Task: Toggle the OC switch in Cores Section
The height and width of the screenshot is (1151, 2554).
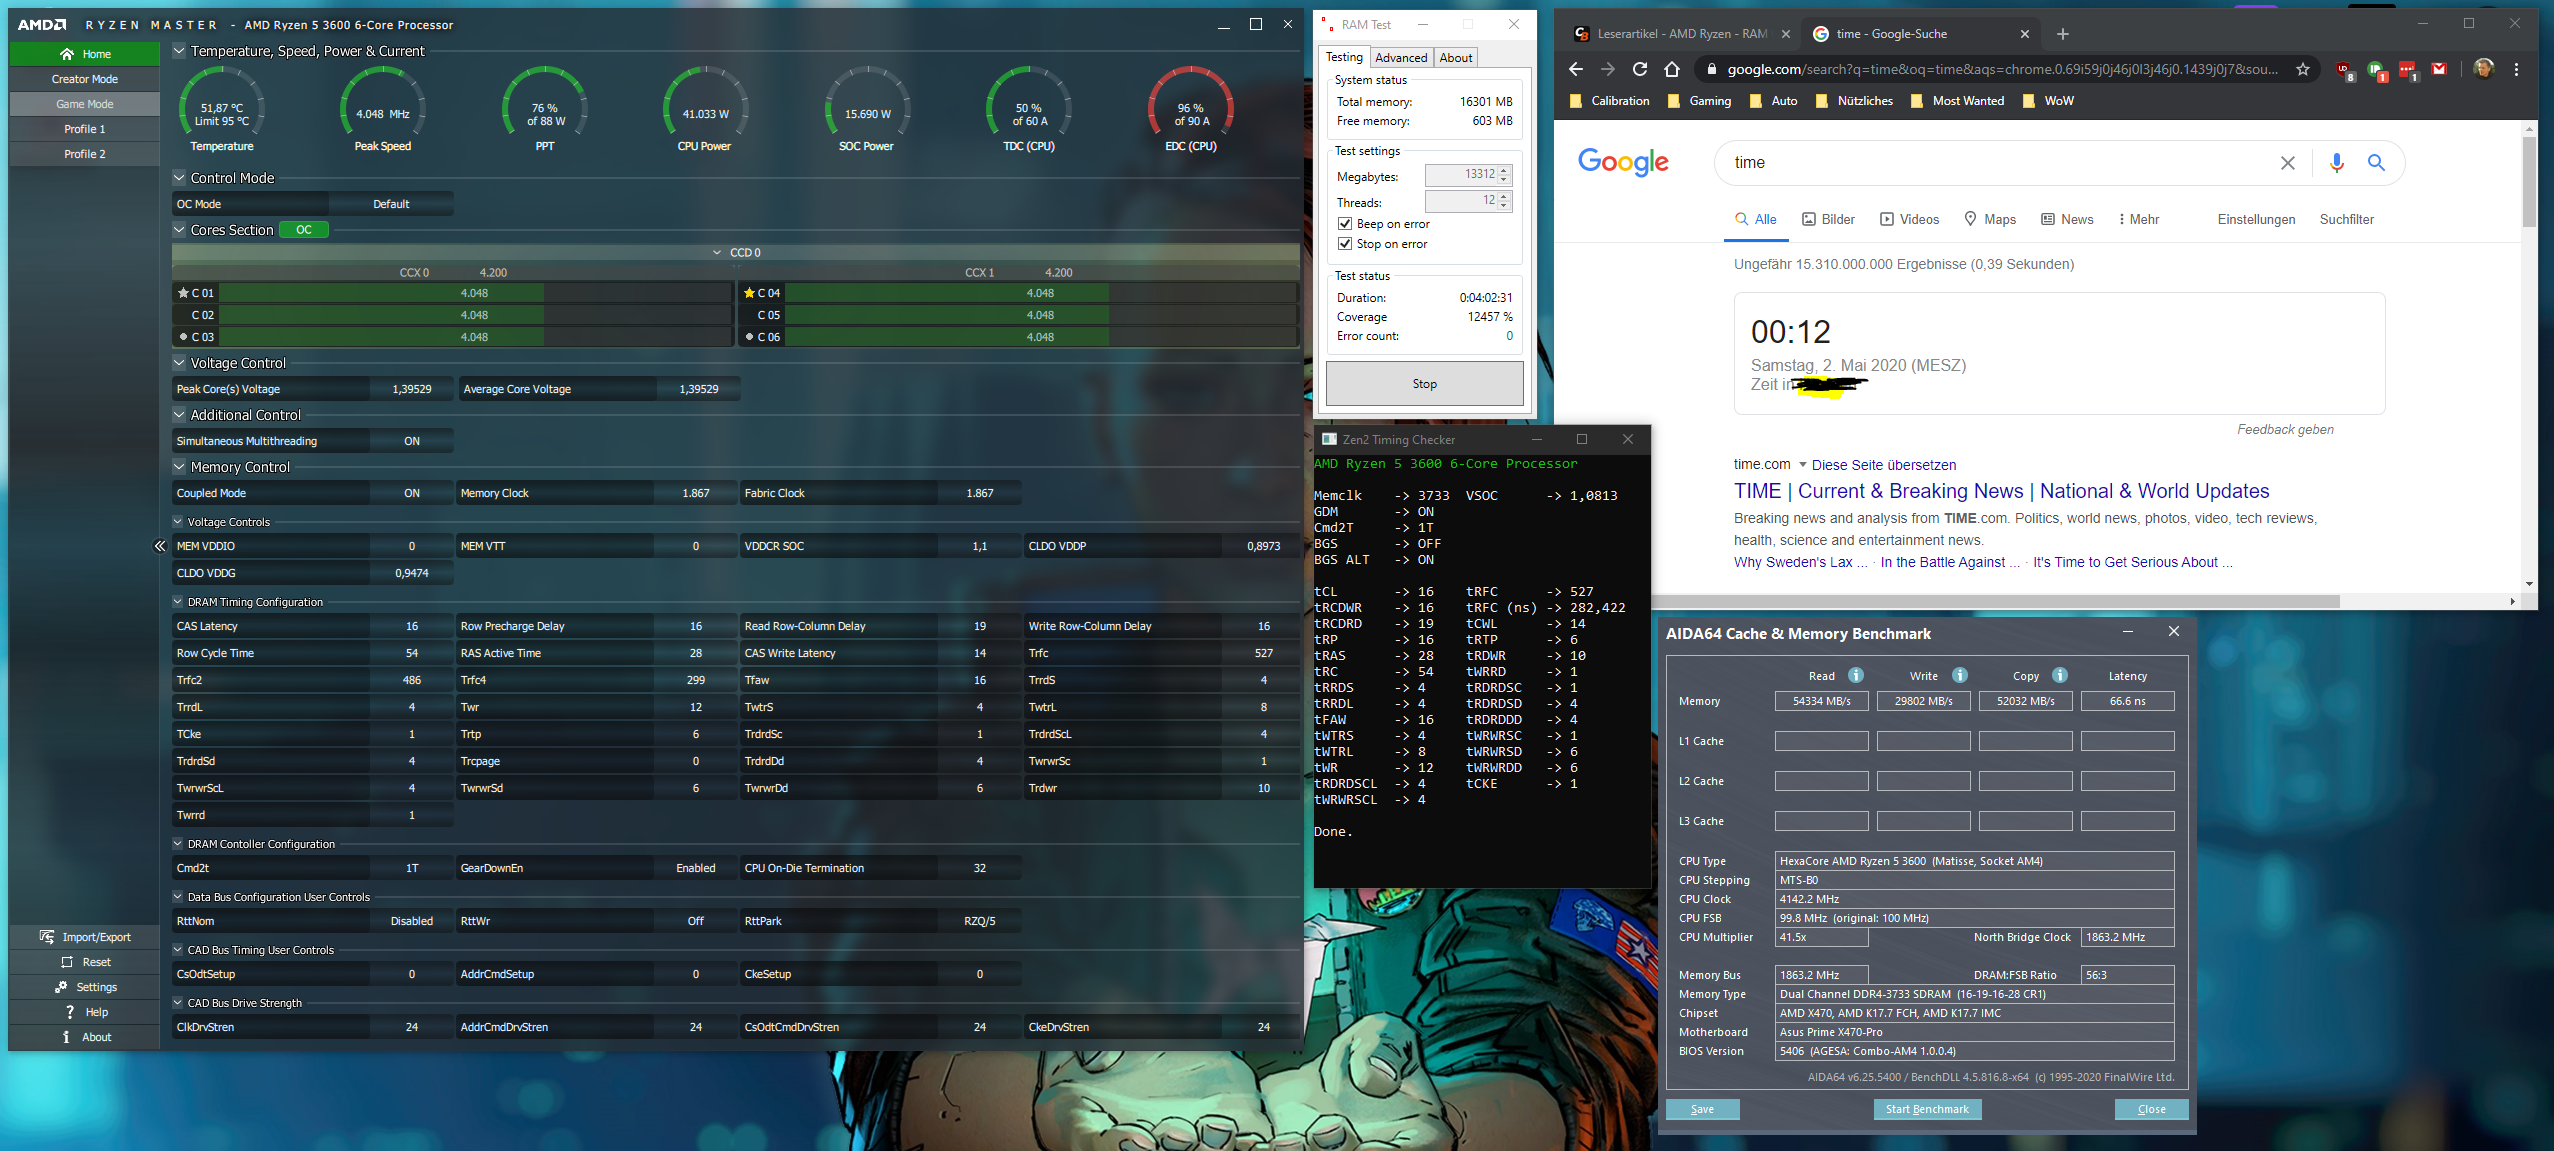Action: [x=303, y=230]
